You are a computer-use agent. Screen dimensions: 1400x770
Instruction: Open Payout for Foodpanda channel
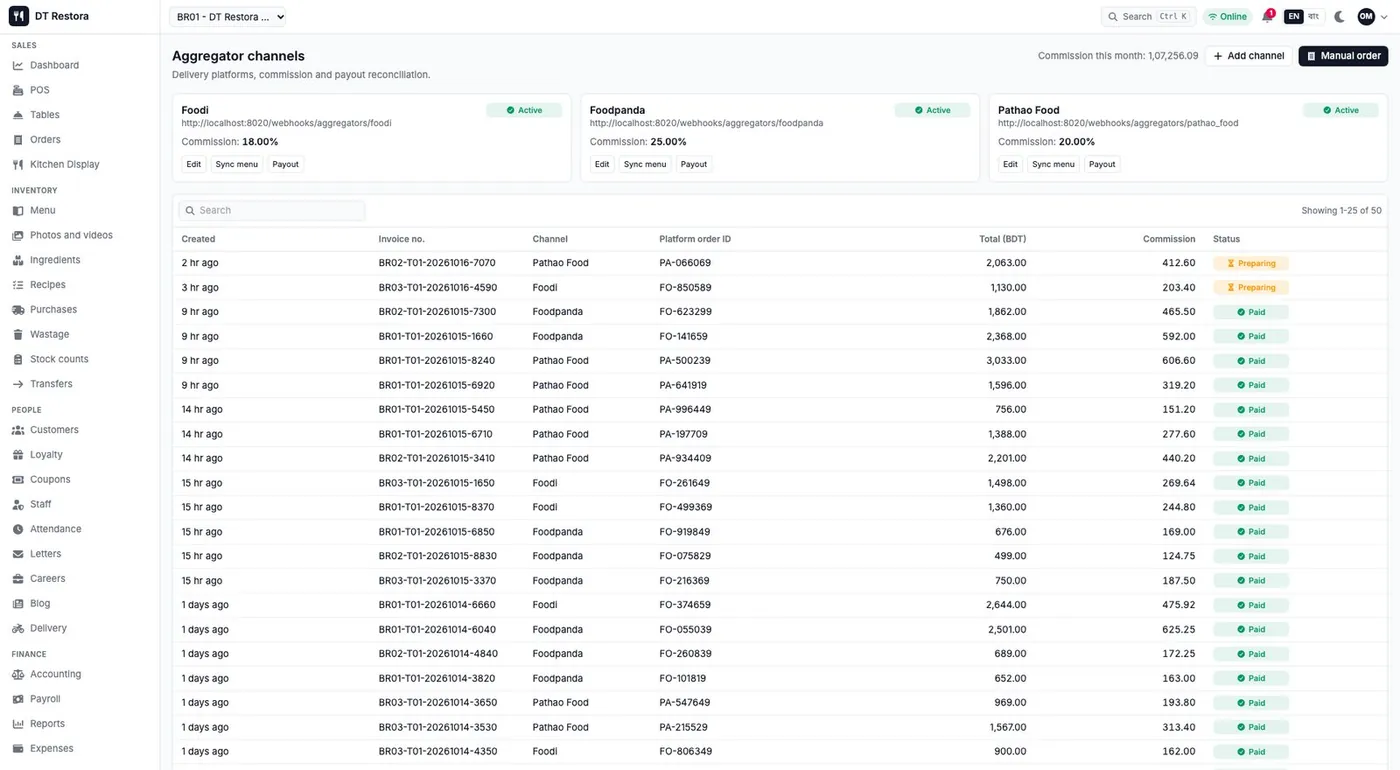tap(694, 164)
